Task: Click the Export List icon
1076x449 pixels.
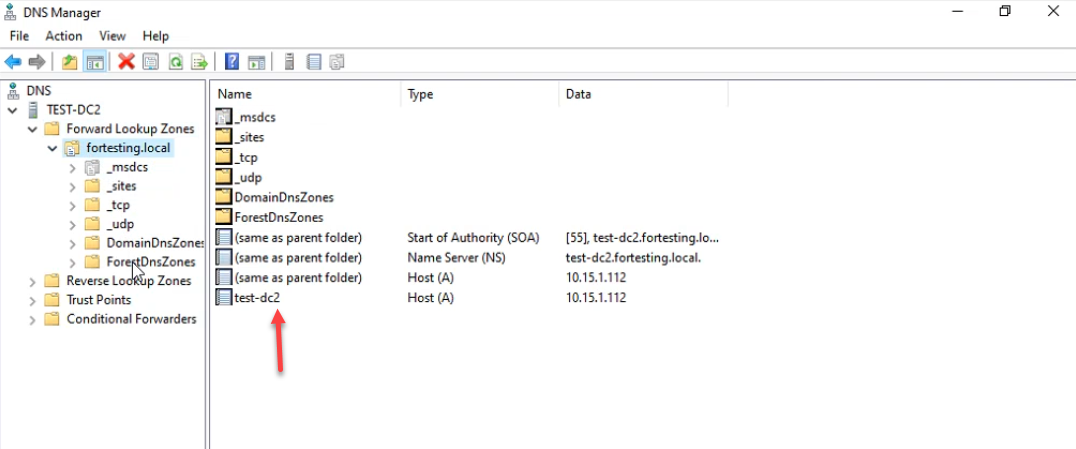Action: (199, 62)
